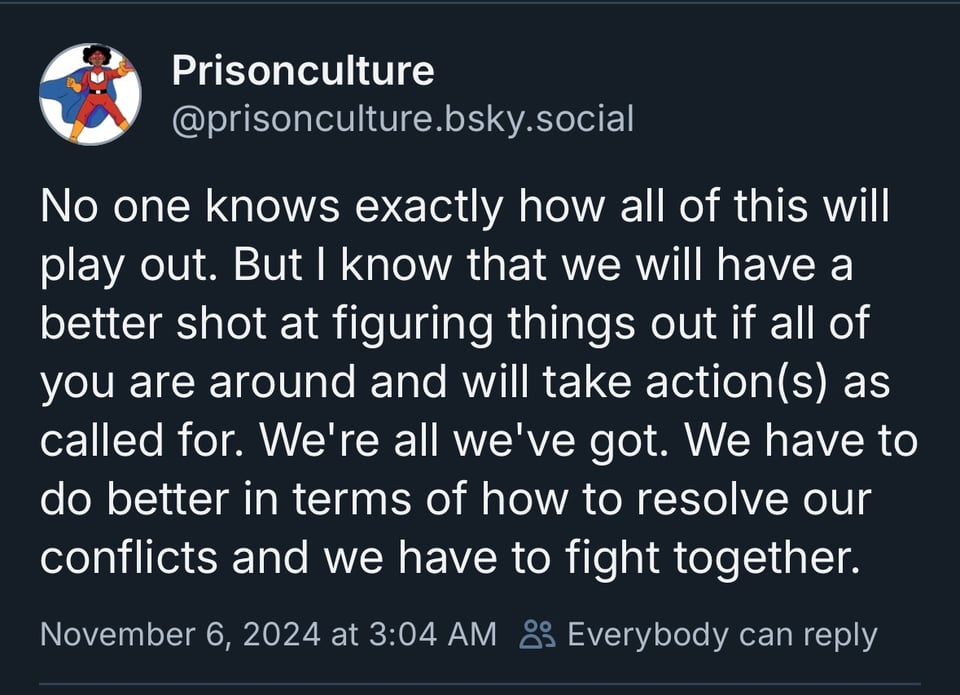Click the @prisonculture.bsky.social handle
The height and width of the screenshot is (695, 960).
[x=403, y=120]
